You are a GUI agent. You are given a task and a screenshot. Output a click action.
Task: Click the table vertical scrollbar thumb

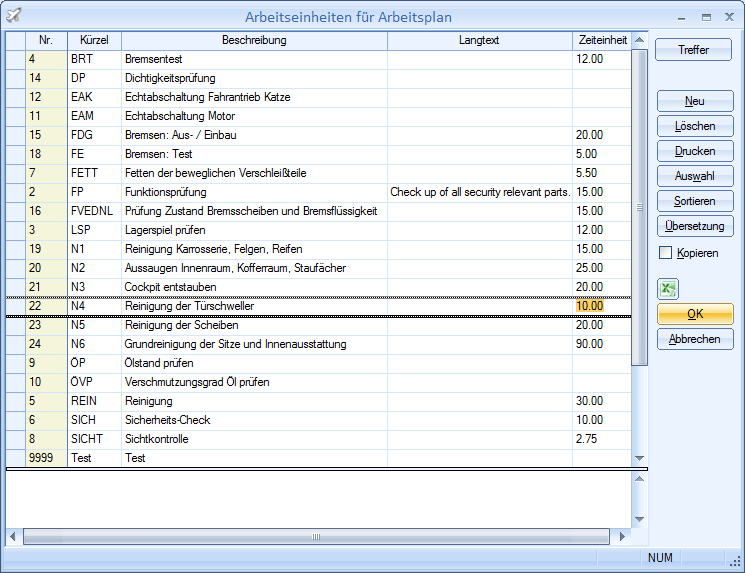point(640,208)
